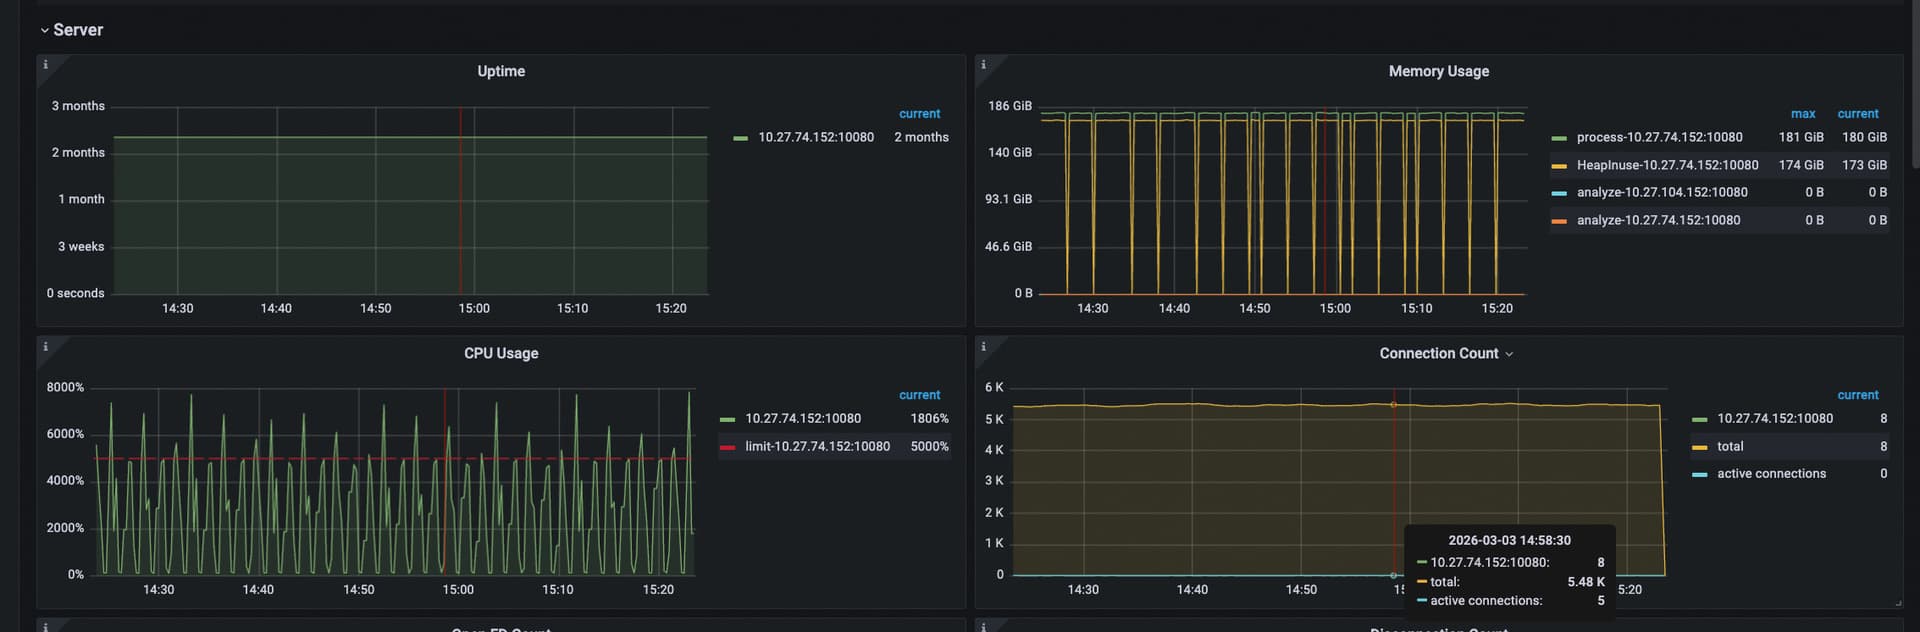Click the yellow series icon beside total legend

(x=1699, y=447)
